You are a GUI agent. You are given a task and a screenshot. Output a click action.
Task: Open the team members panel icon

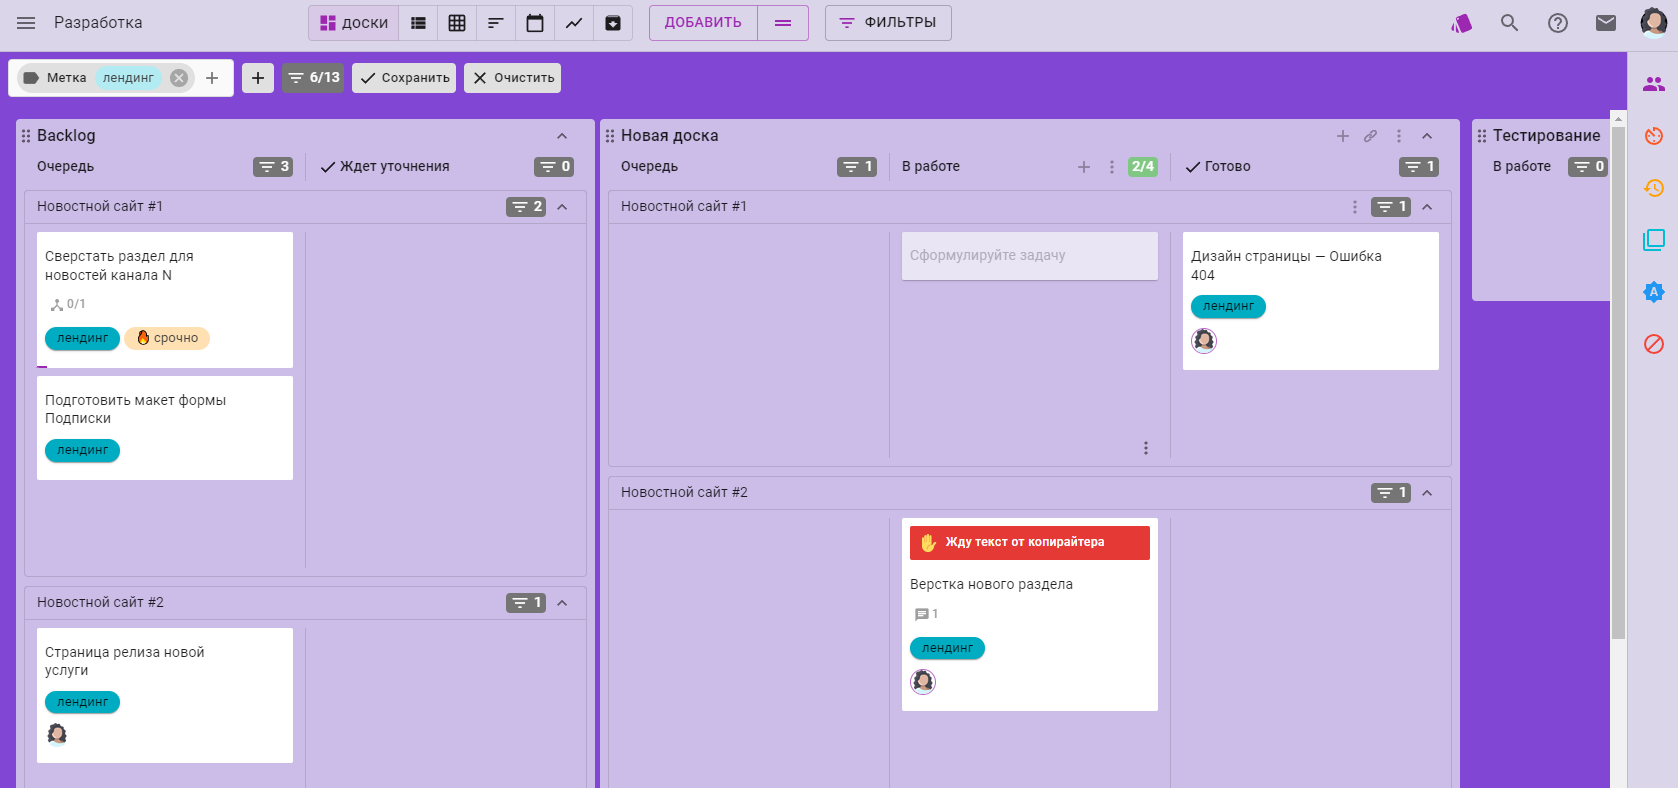click(x=1654, y=84)
